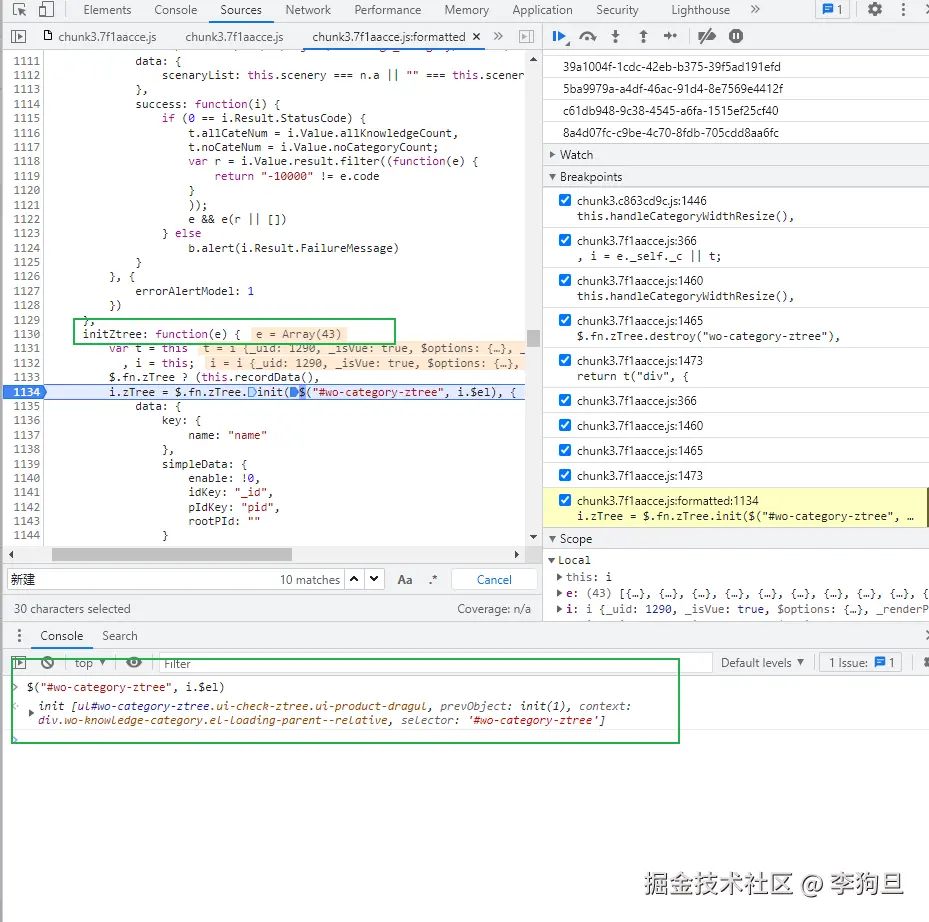Uncheck breakpoint 1460 with handleCategoryWidthResize code

[x=565, y=280]
